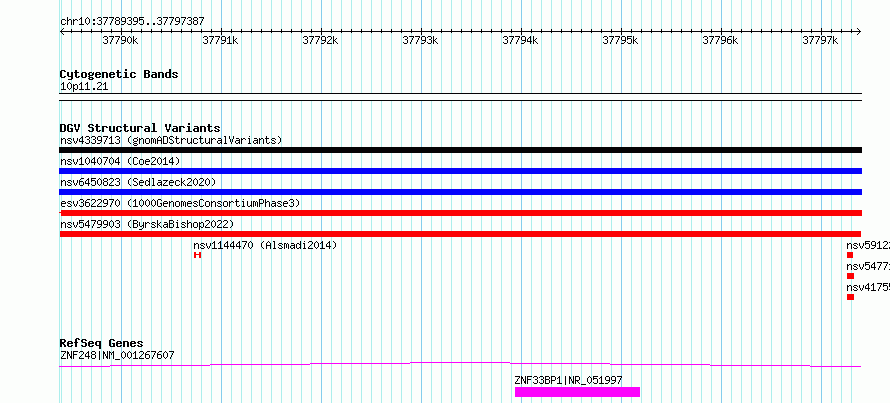Click the ZNF33BP1|NR_051997 gene label
The height and width of the screenshot is (403, 890).
(568, 380)
